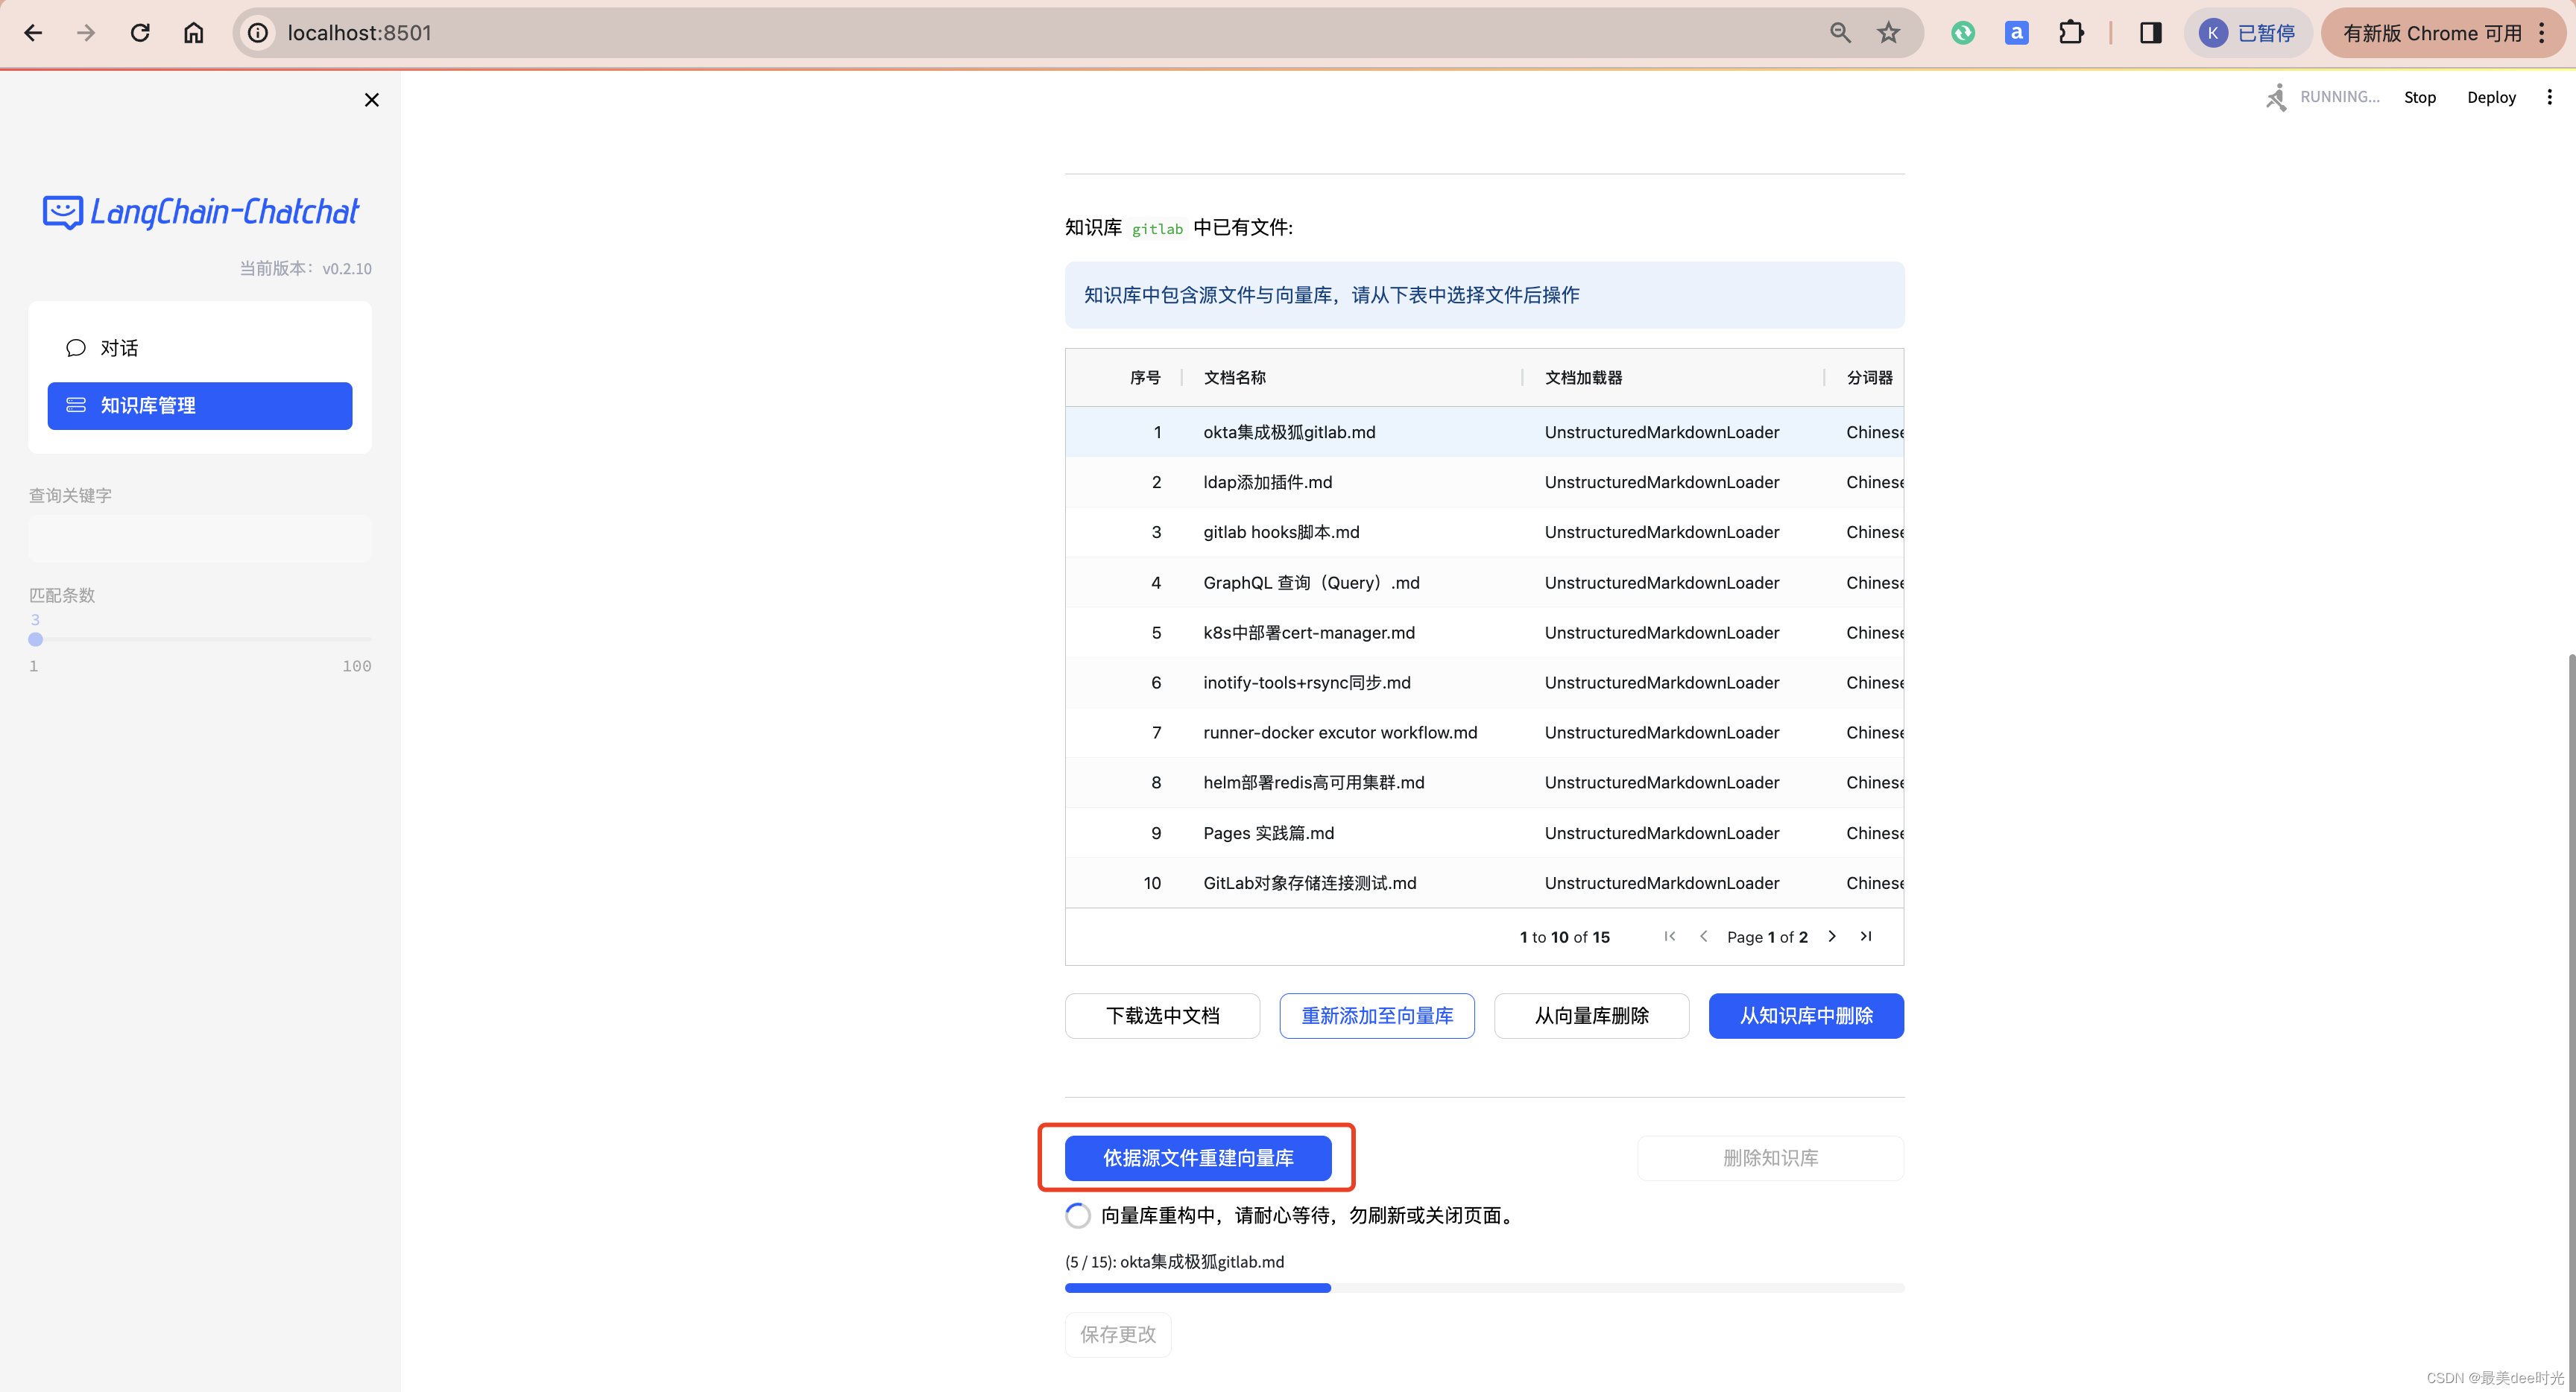Screen dimensions: 2576x1392
Task: Click the loading spinner beside 向量库重构中
Action: tap(1077, 1216)
